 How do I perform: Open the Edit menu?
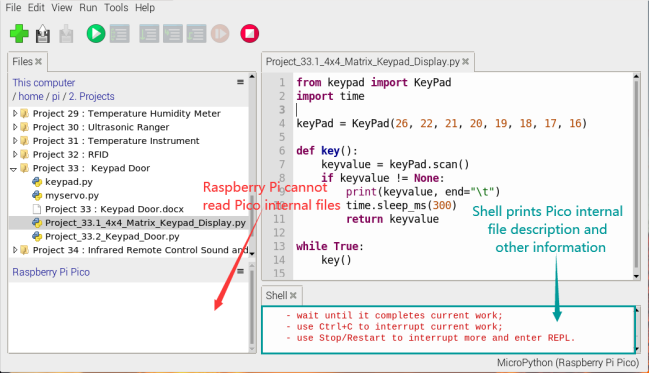(x=36, y=7)
